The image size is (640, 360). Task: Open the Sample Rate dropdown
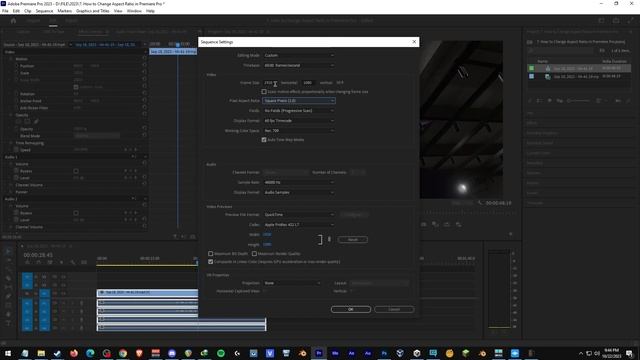299,182
